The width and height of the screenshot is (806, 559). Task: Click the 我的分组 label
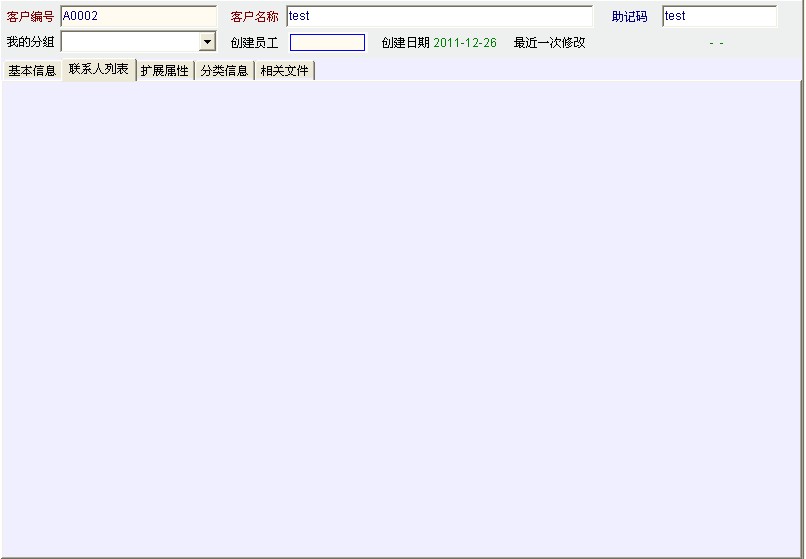[x=31, y=42]
